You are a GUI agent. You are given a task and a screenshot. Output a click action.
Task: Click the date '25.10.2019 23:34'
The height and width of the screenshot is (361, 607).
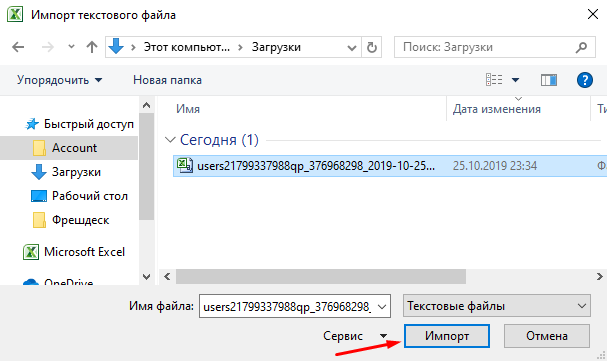tap(495, 166)
